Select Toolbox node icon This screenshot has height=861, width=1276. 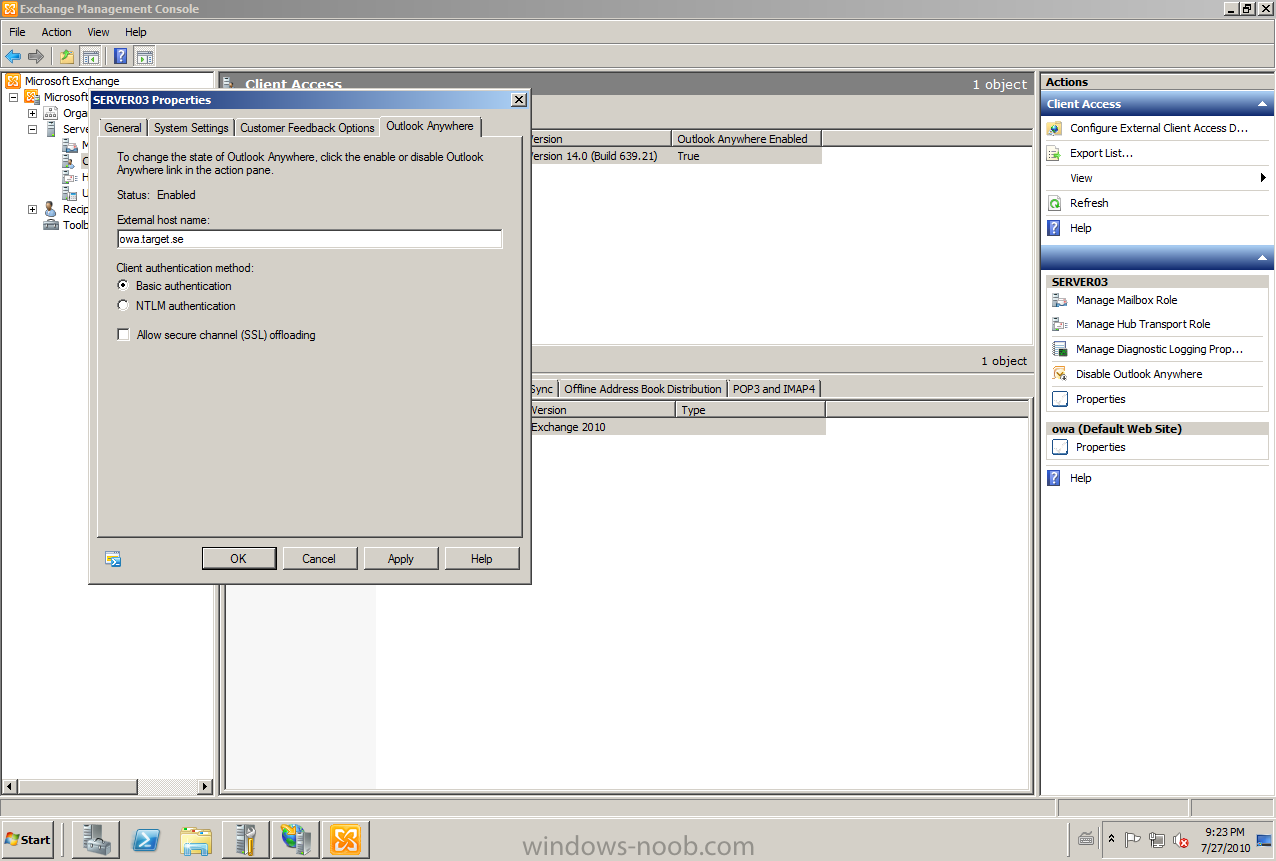51,225
